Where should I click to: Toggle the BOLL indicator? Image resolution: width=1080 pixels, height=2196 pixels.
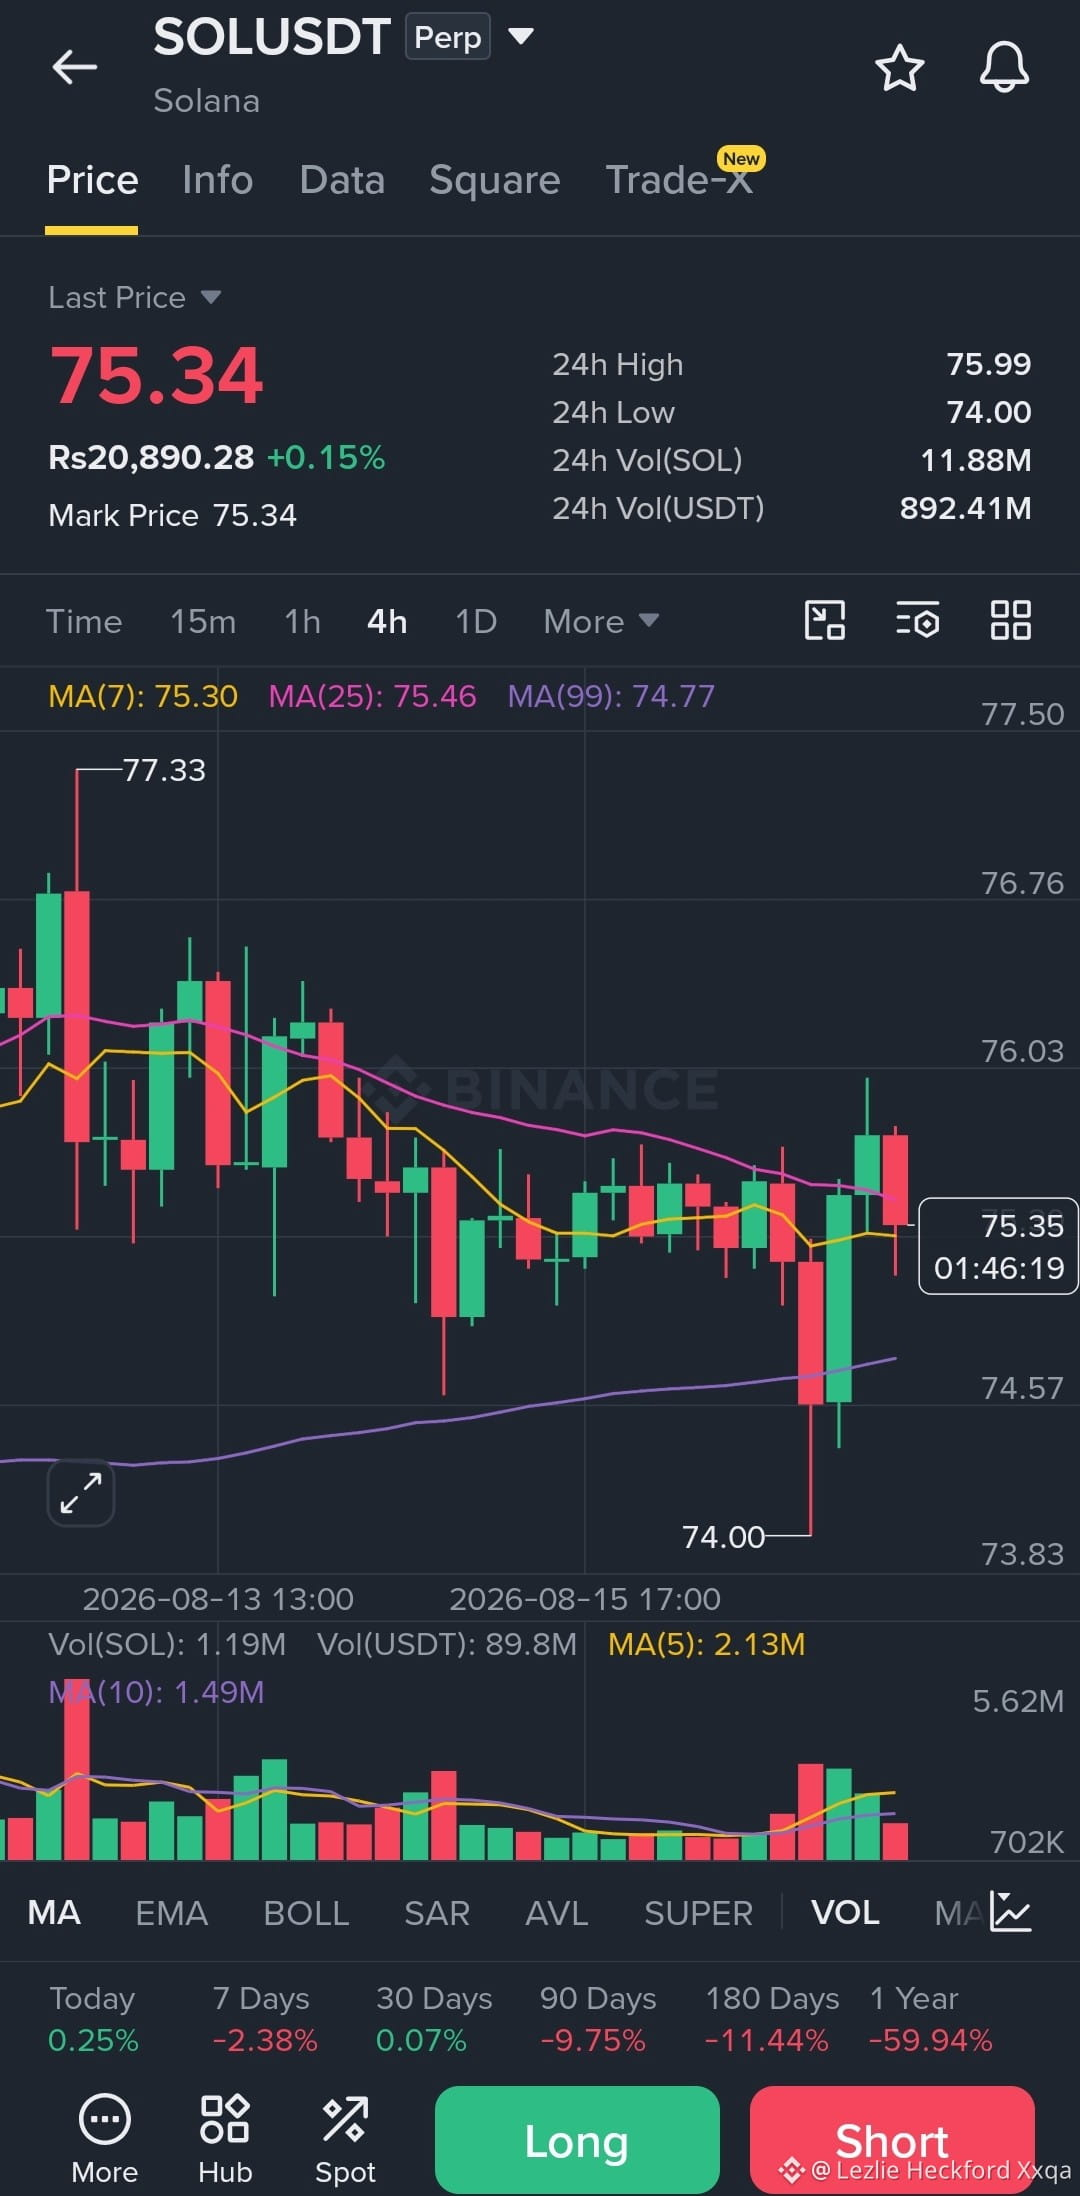pyautogui.click(x=306, y=1913)
